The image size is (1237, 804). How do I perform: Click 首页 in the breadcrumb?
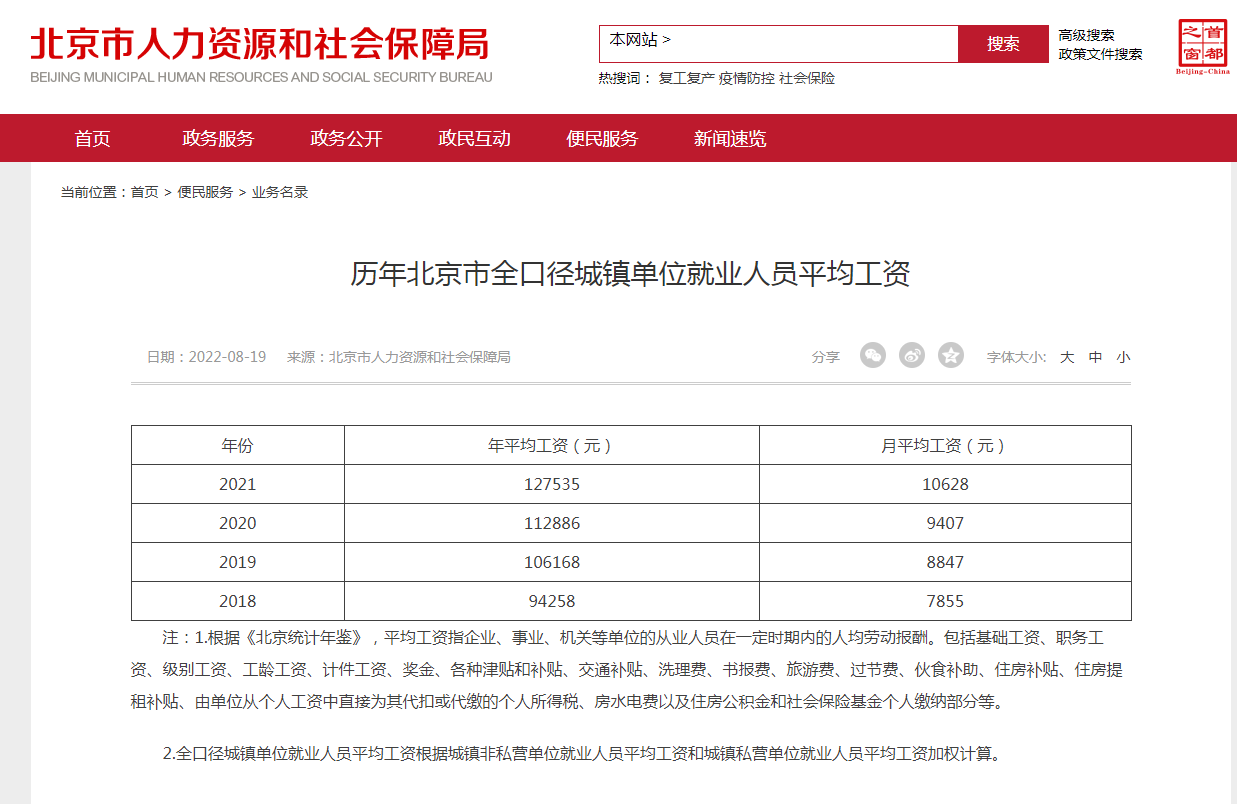pyautogui.click(x=144, y=192)
